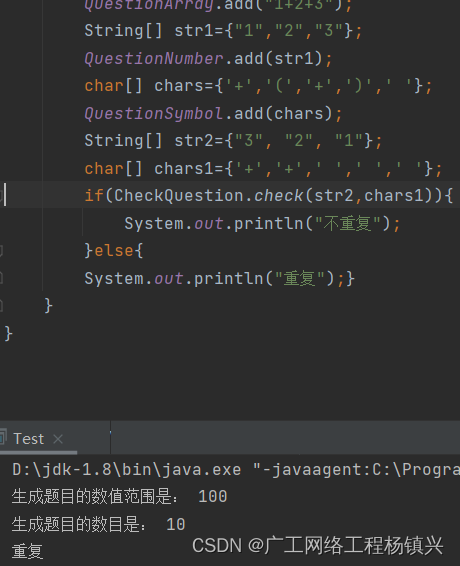This screenshot has width=460, height=566.
Task: Click the "3" literal in str2 array
Action: [249, 140]
